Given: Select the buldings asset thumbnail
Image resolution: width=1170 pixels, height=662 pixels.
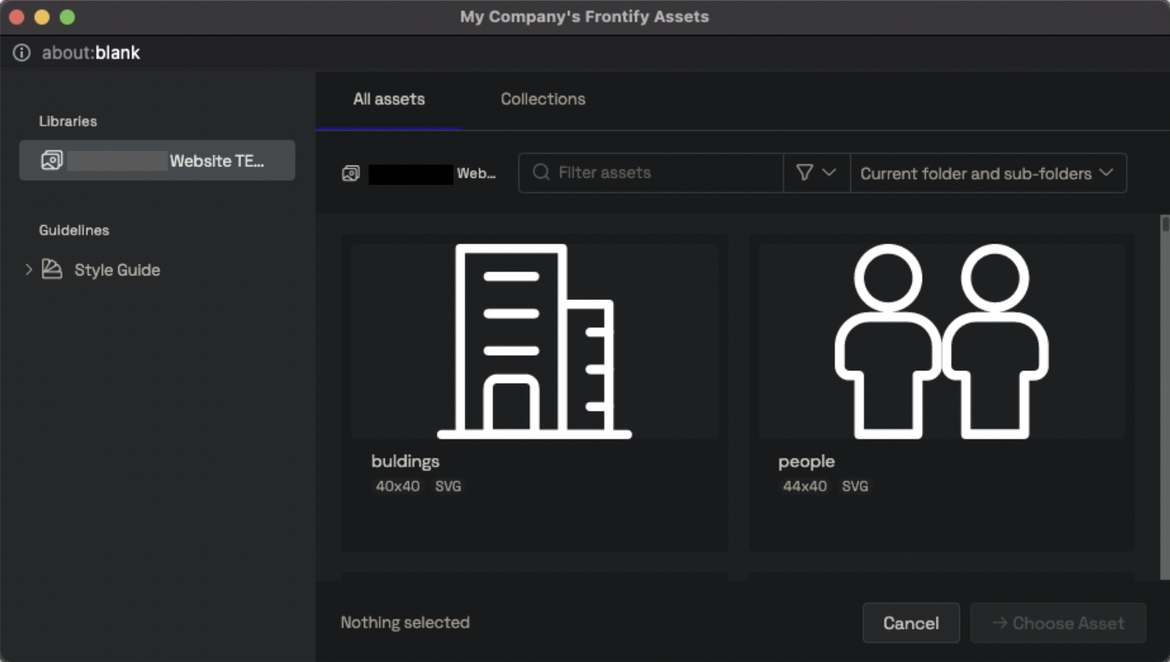Looking at the screenshot, I should [534, 341].
